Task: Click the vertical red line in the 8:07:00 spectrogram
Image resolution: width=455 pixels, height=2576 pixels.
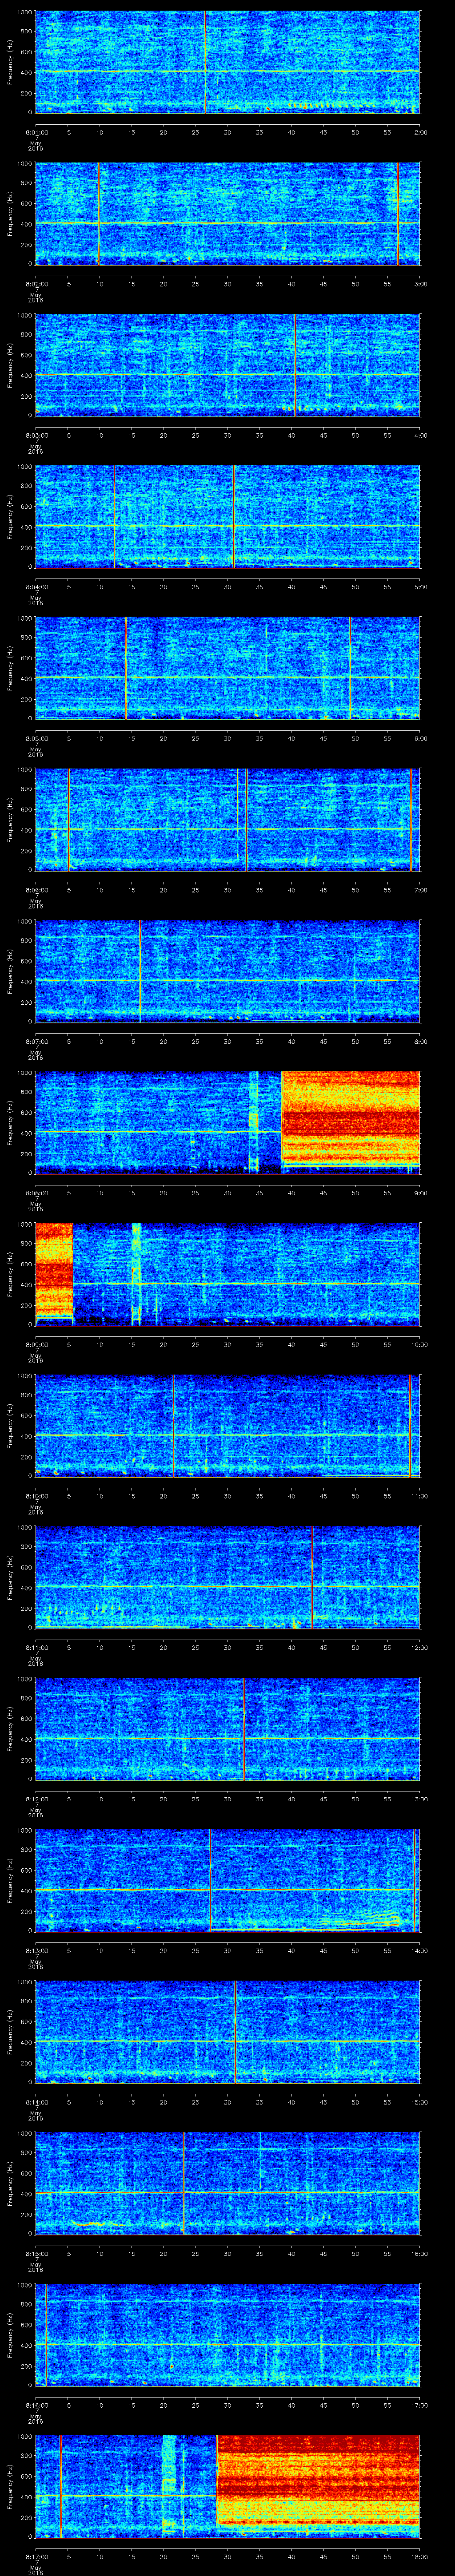Action: [x=141, y=970]
